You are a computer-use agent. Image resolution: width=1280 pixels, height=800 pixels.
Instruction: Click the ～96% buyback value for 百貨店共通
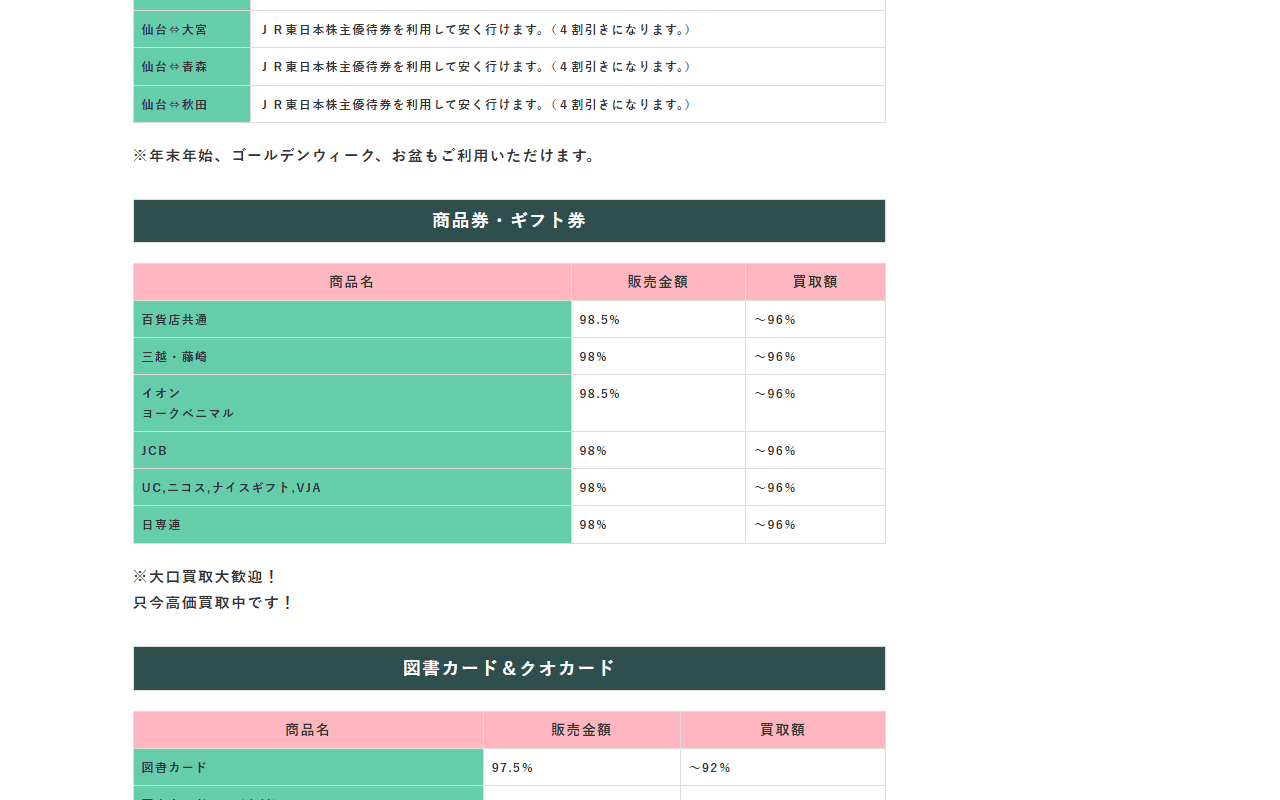tap(775, 320)
